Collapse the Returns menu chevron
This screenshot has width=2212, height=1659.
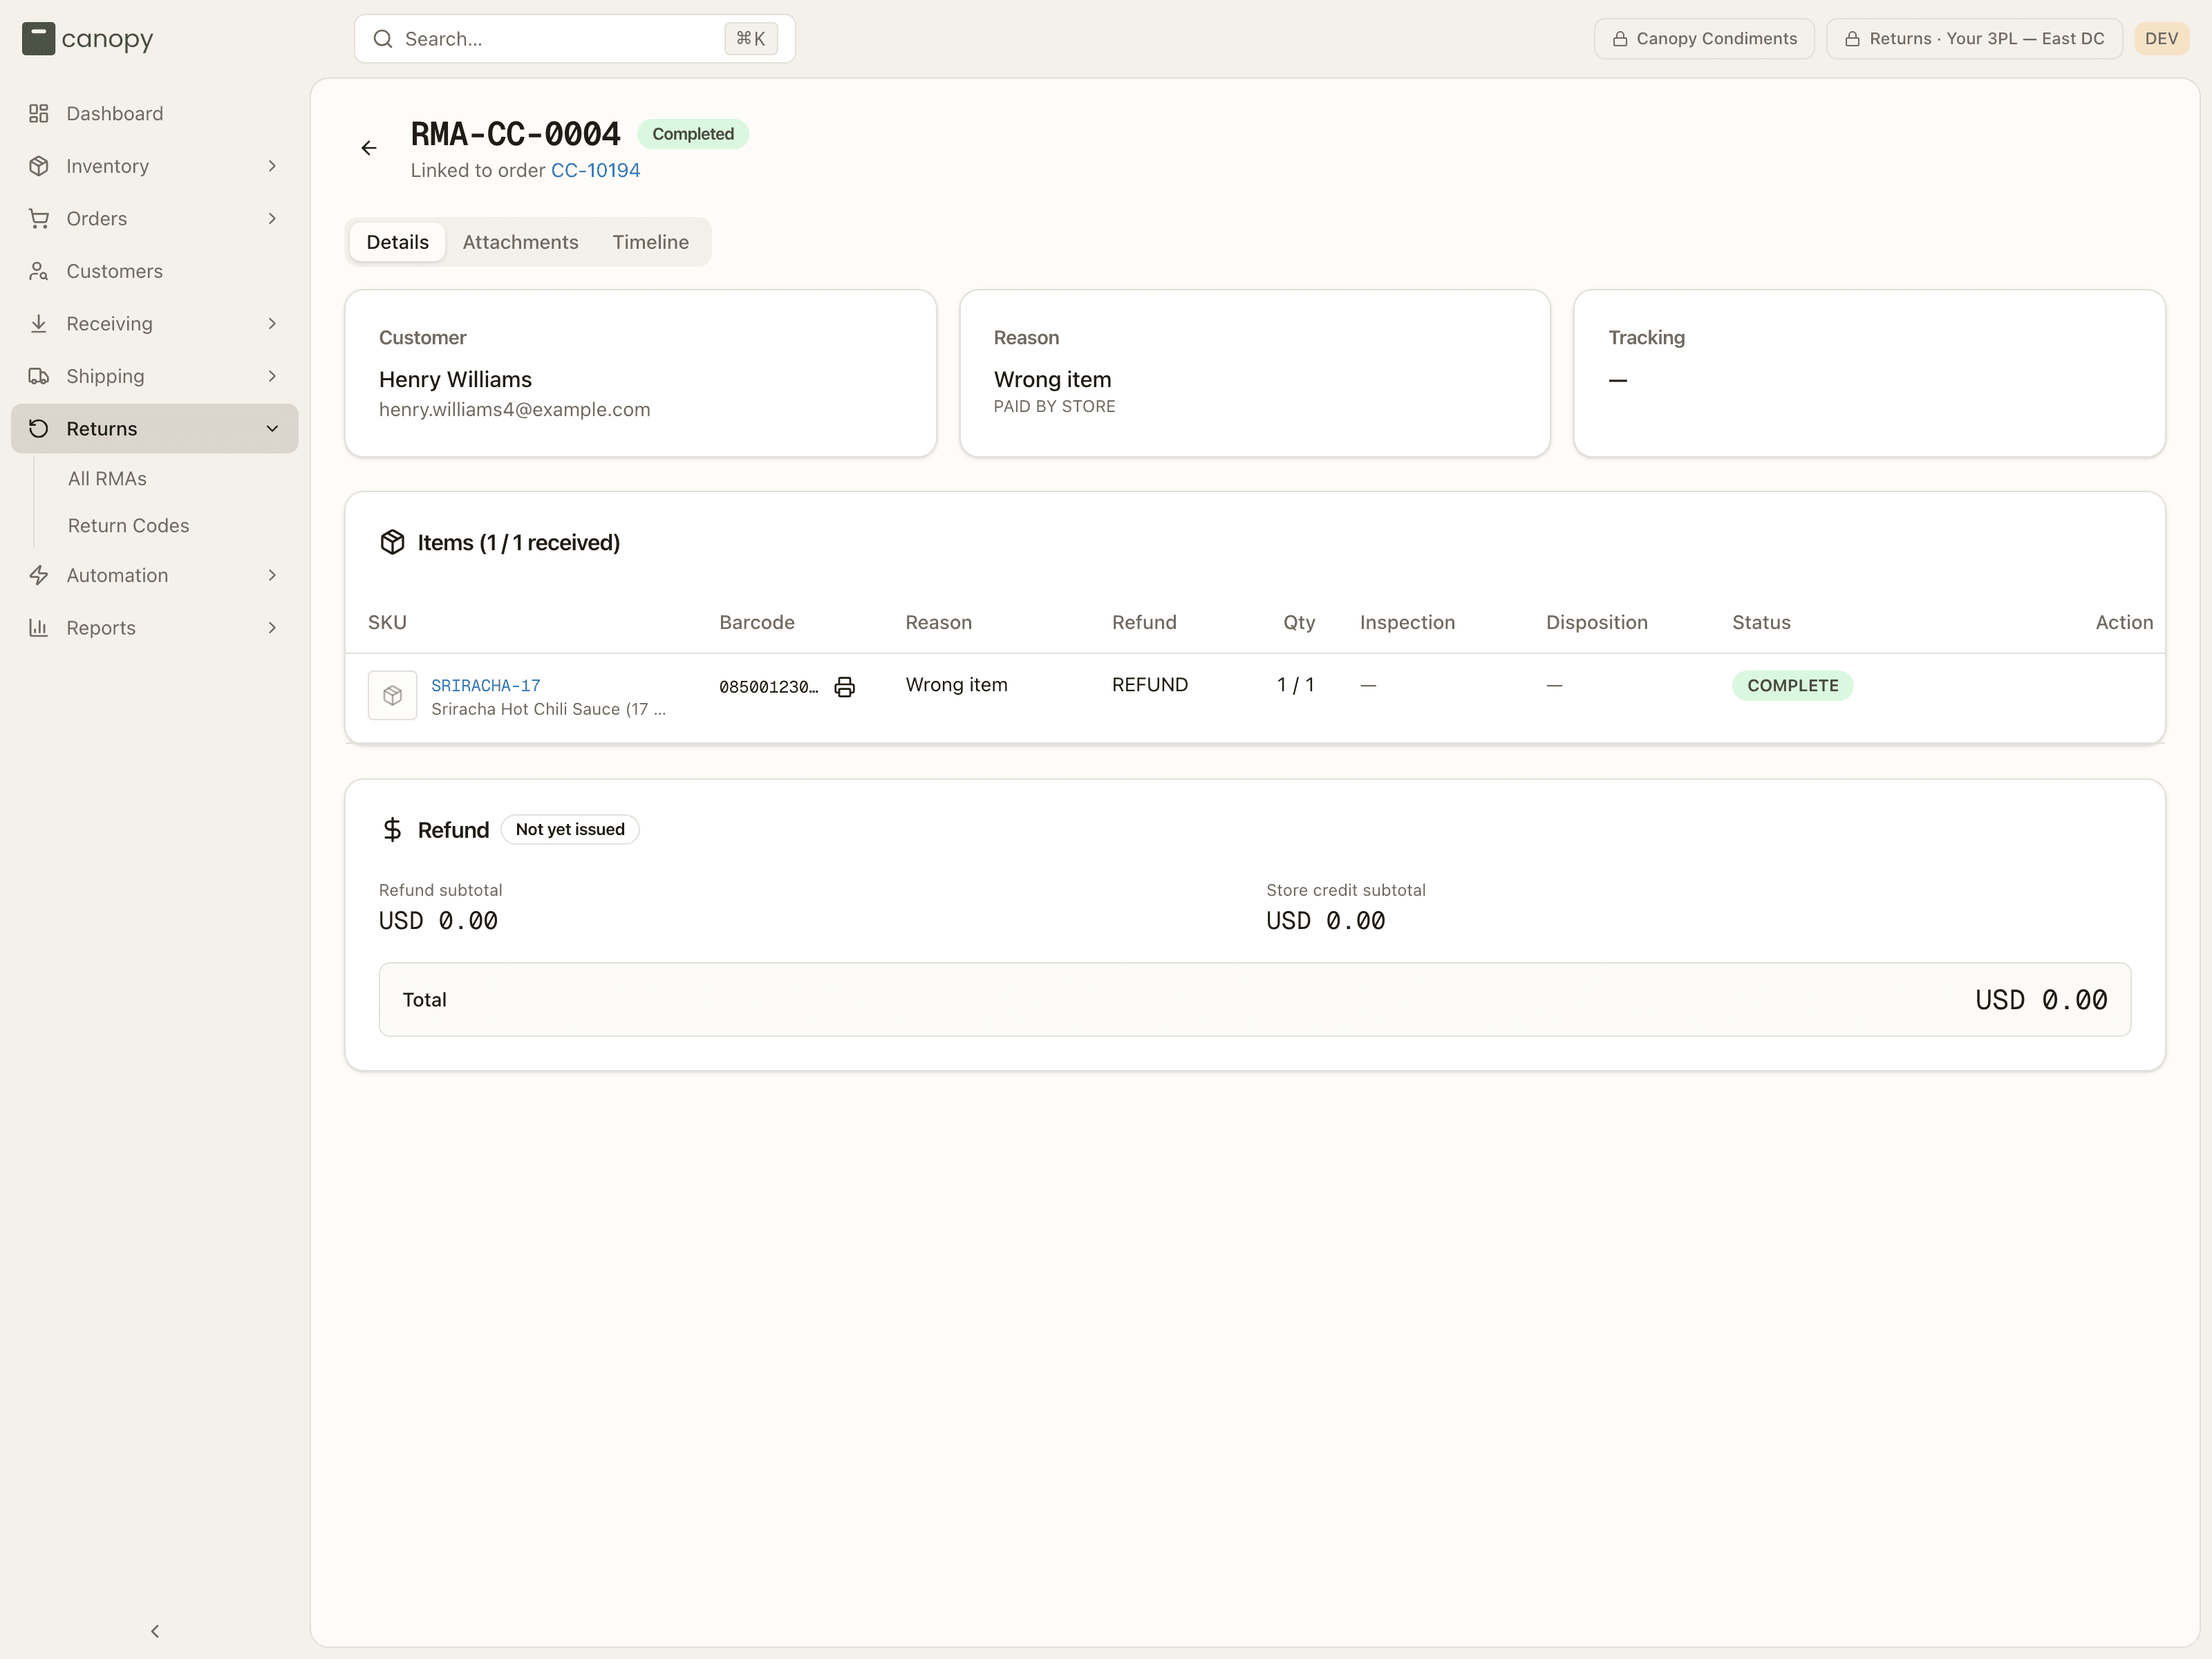(x=272, y=429)
